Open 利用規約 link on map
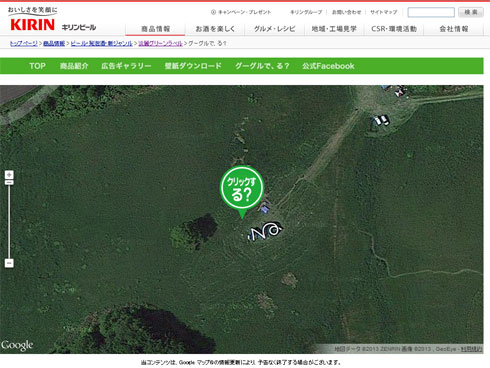The image size is (490, 368). pyautogui.click(x=471, y=349)
